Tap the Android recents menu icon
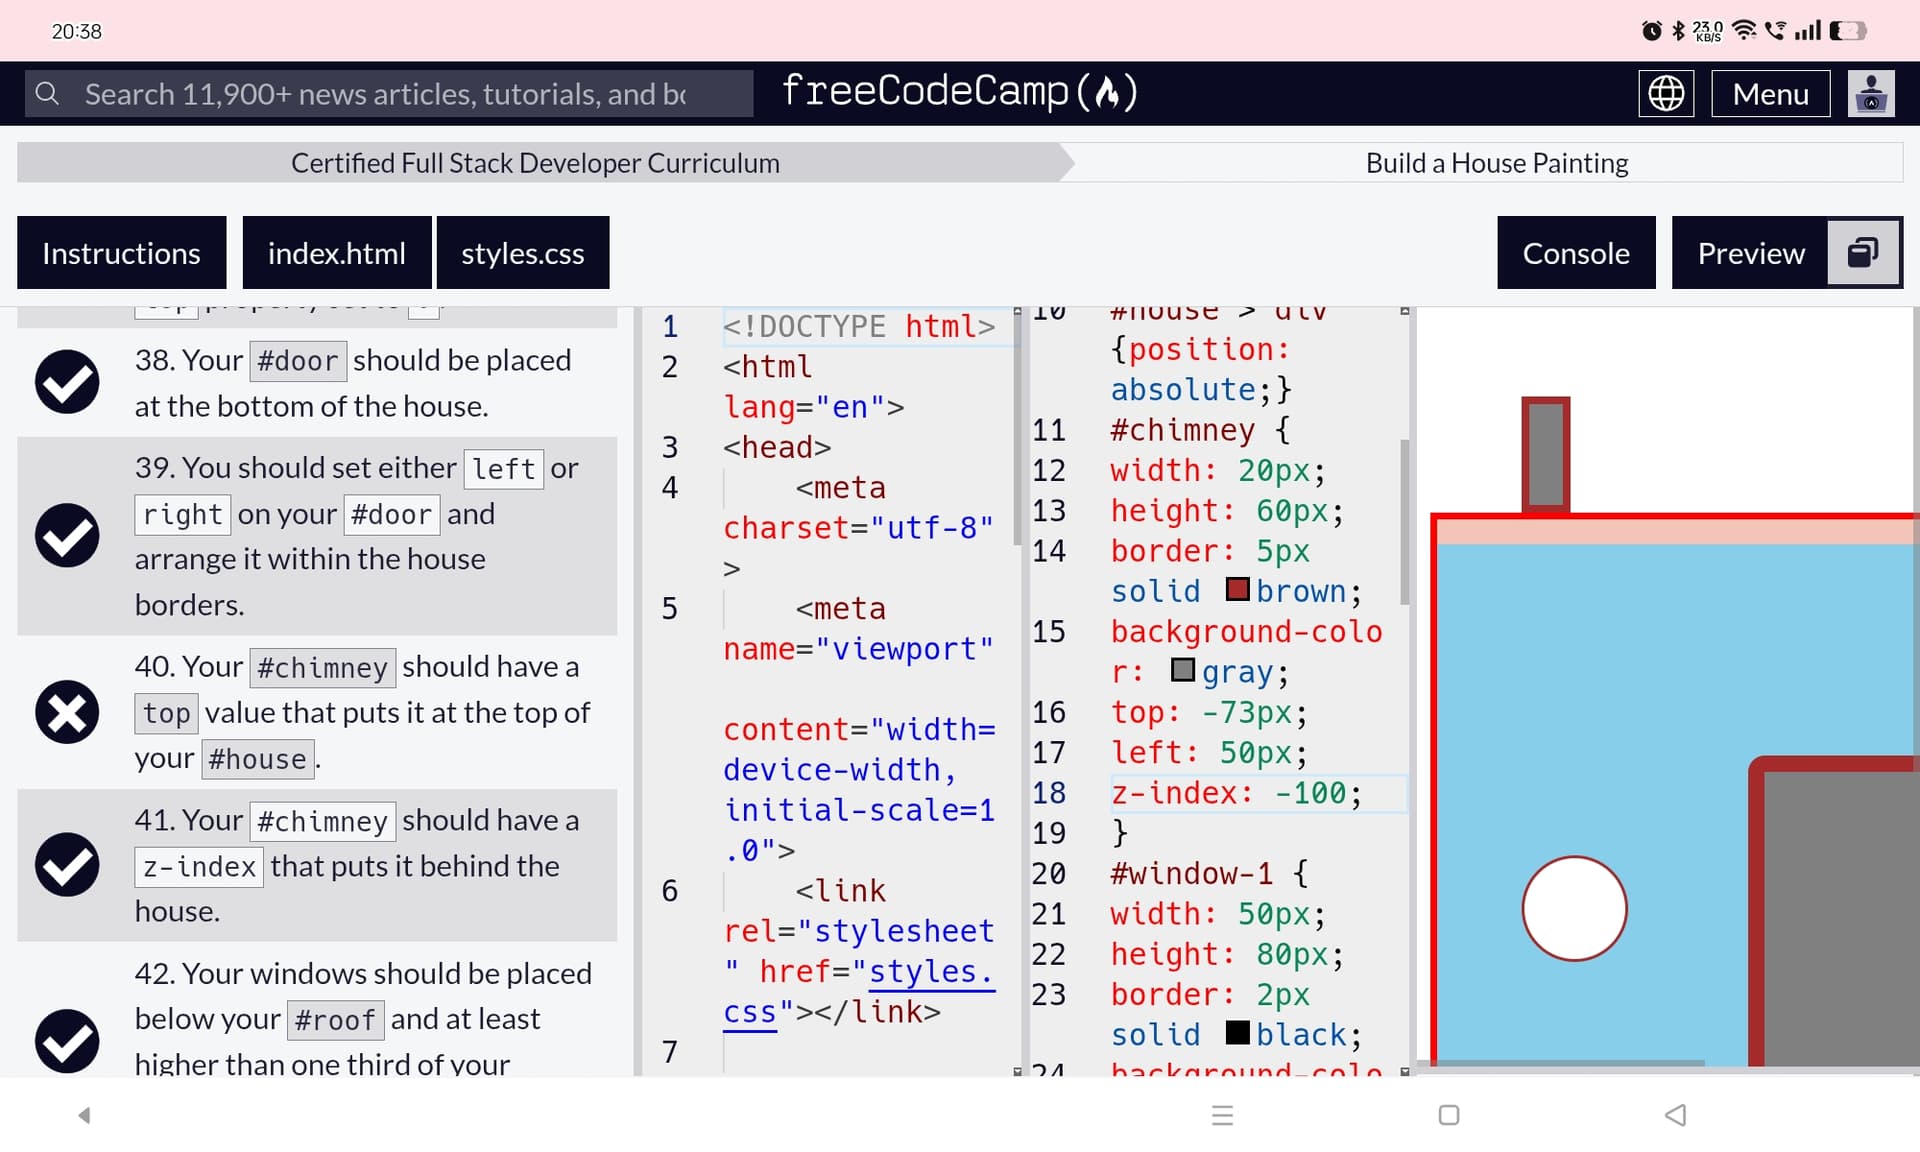 coord(1222,1115)
